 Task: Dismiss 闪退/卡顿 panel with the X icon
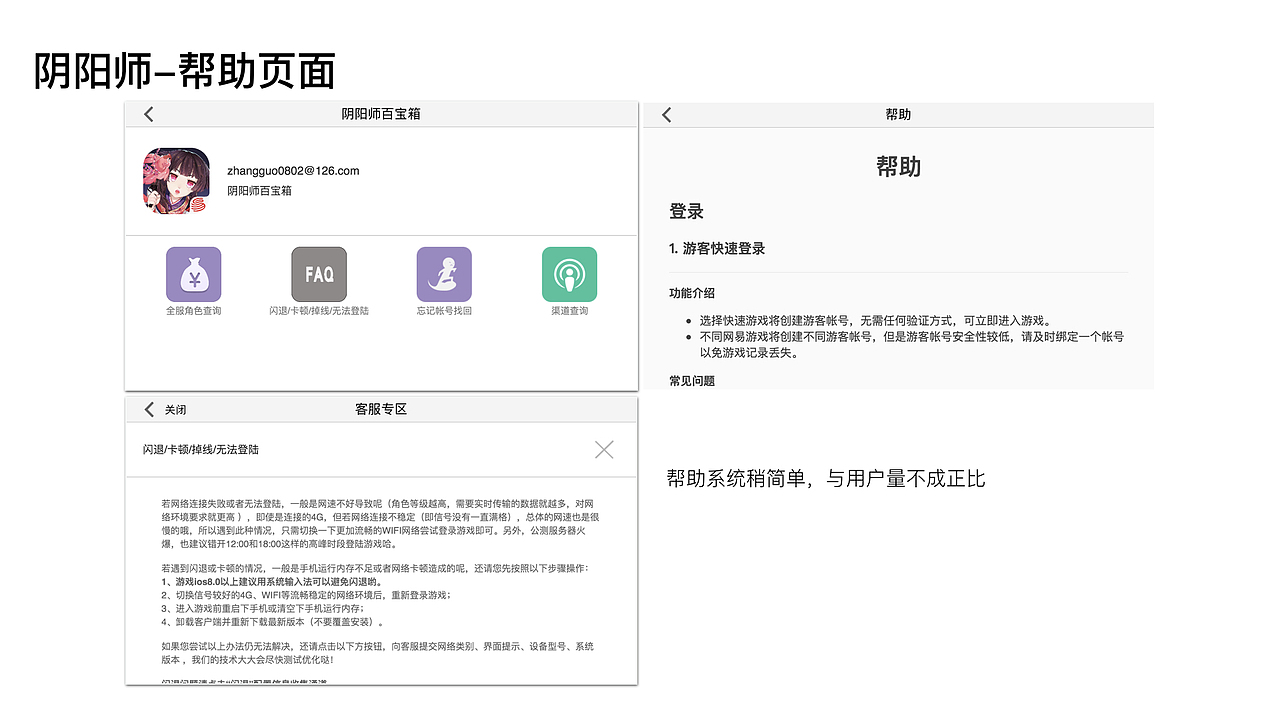pyautogui.click(x=604, y=449)
